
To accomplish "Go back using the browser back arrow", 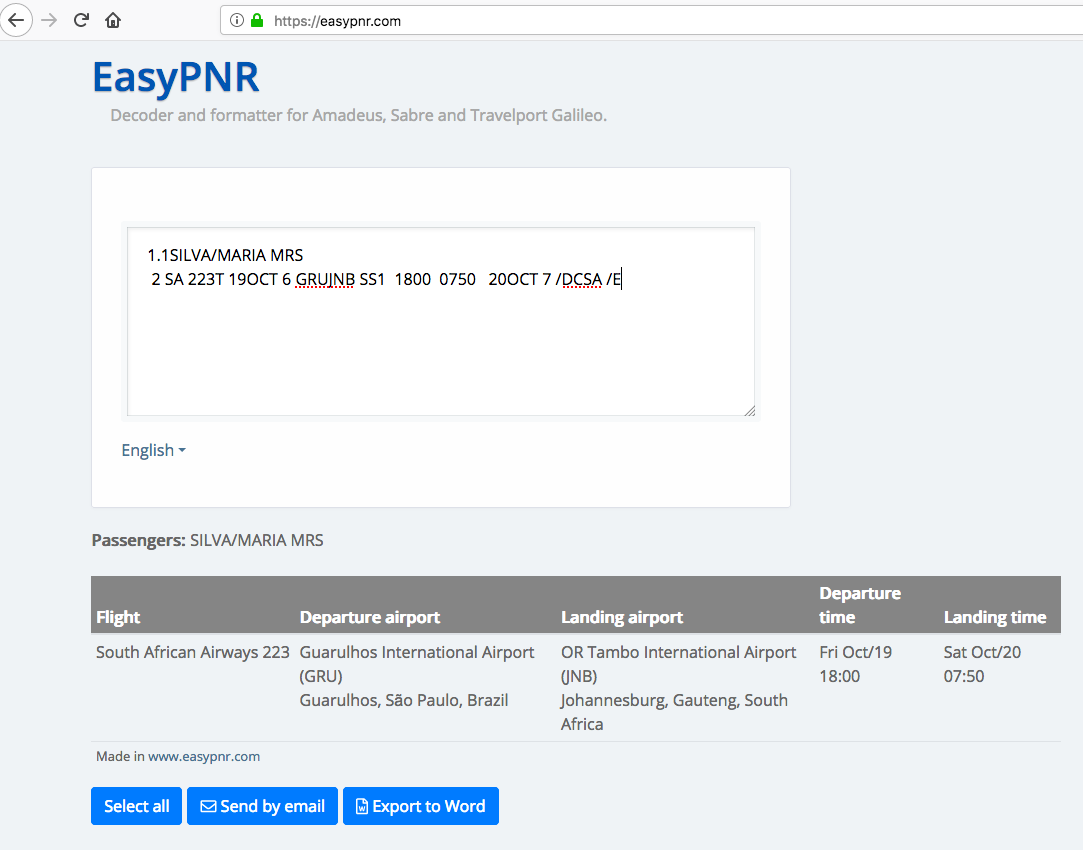I will click(x=15, y=20).
